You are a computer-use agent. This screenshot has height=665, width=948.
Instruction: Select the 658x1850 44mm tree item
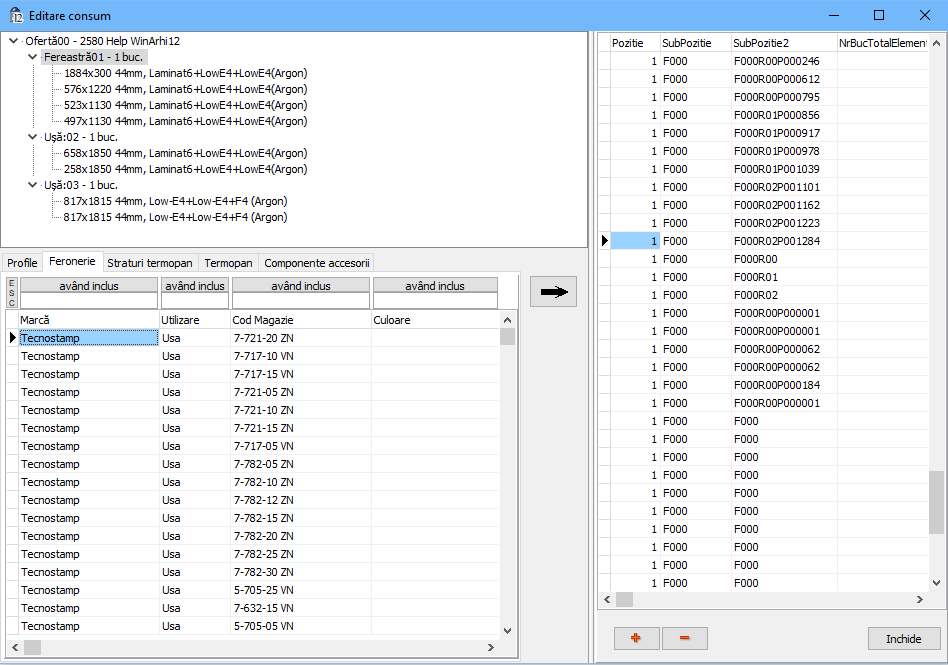tap(185, 153)
